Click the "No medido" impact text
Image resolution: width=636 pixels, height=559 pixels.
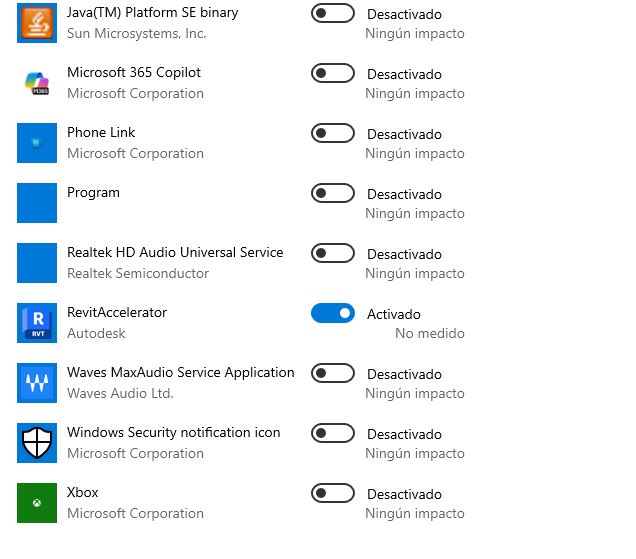click(429, 334)
